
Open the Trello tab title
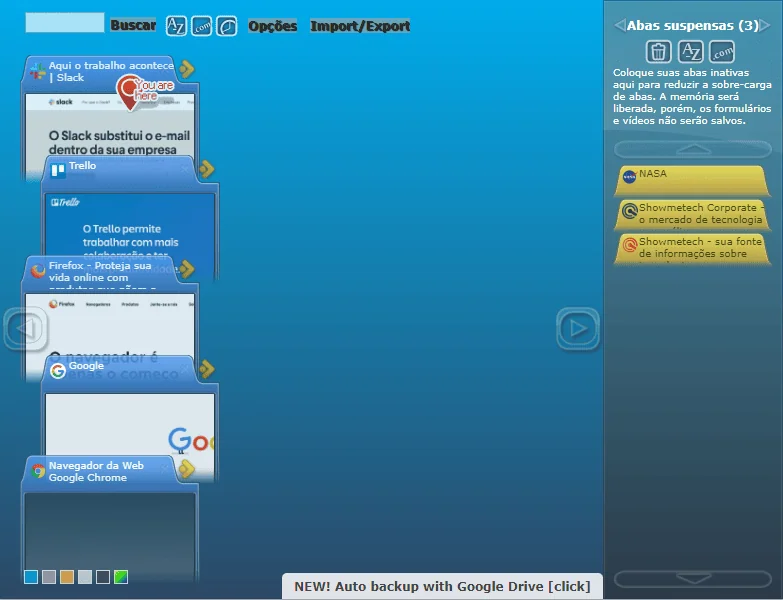click(82, 166)
